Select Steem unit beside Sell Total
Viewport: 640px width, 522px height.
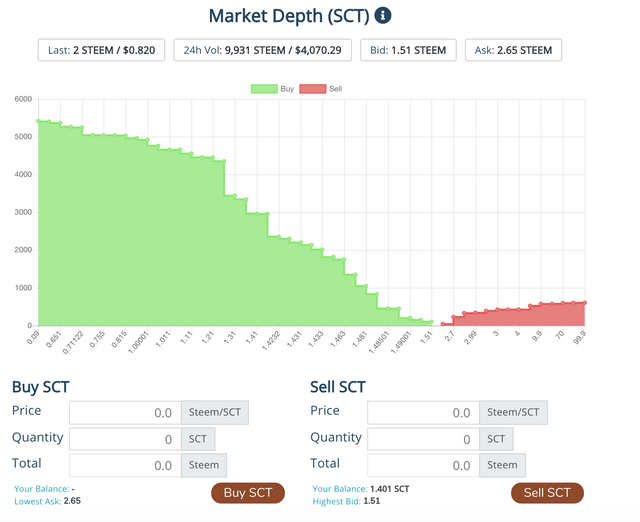pos(502,465)
